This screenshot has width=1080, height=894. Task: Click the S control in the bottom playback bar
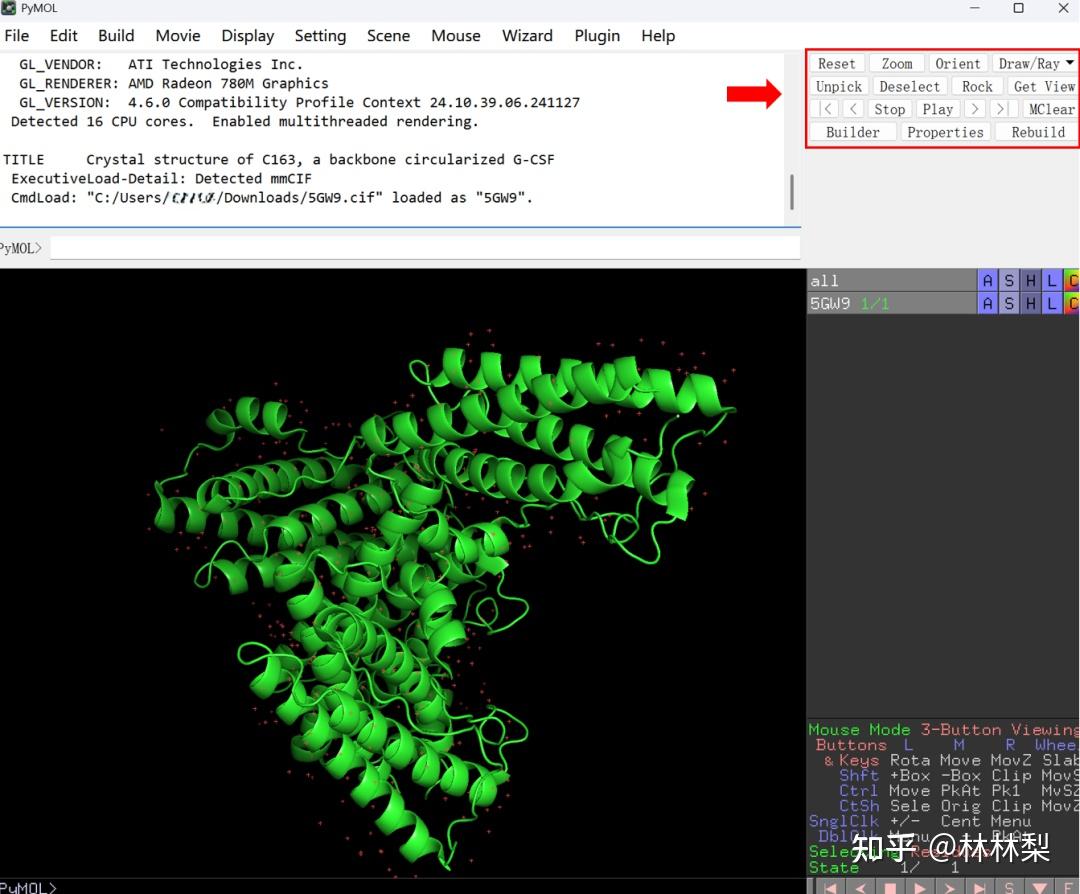(x=1010, y=887)
